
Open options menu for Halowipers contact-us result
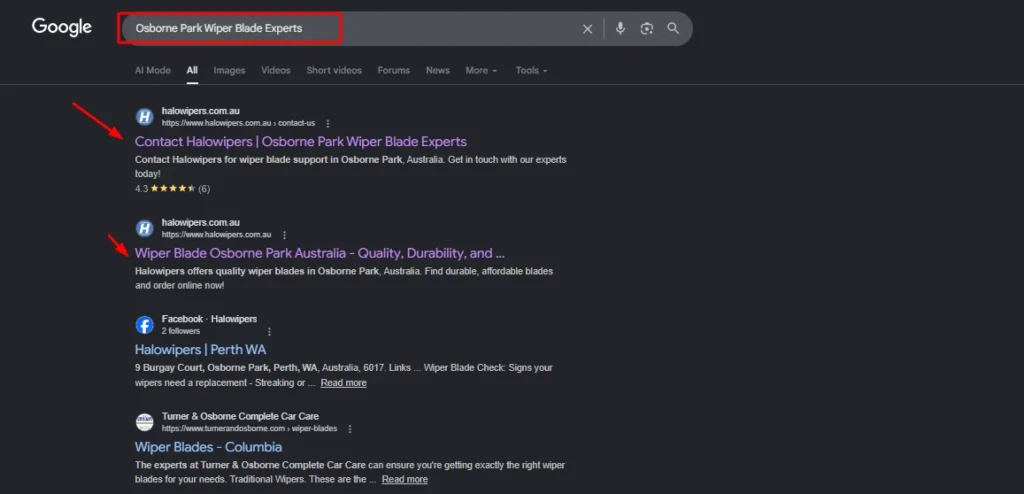pos(328,123)
